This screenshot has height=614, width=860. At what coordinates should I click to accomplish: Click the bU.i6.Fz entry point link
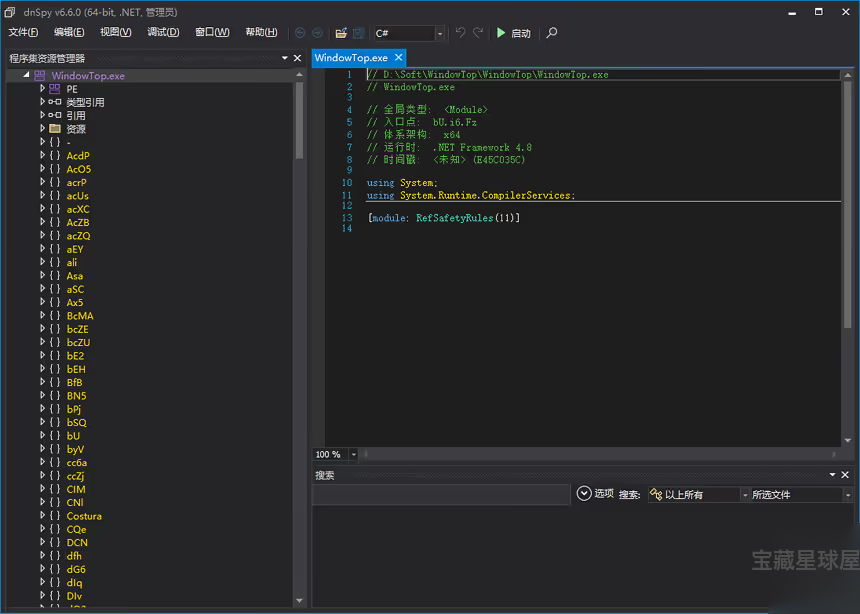pyautogui.click(x=454, y=122)
